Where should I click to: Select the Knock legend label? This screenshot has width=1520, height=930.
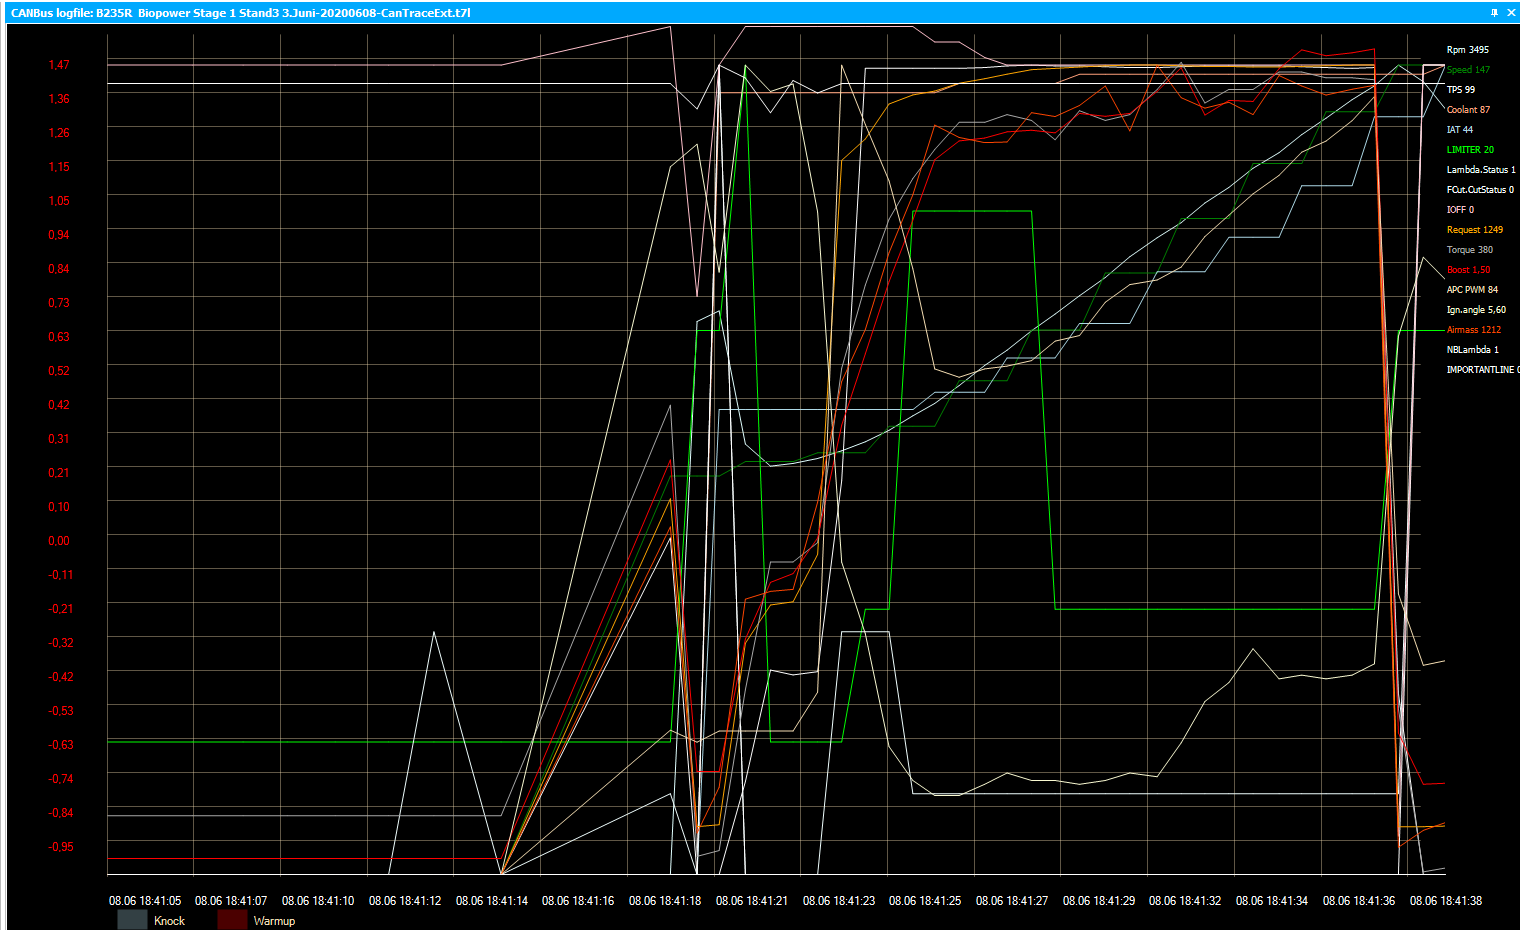(x=169, y=921)
